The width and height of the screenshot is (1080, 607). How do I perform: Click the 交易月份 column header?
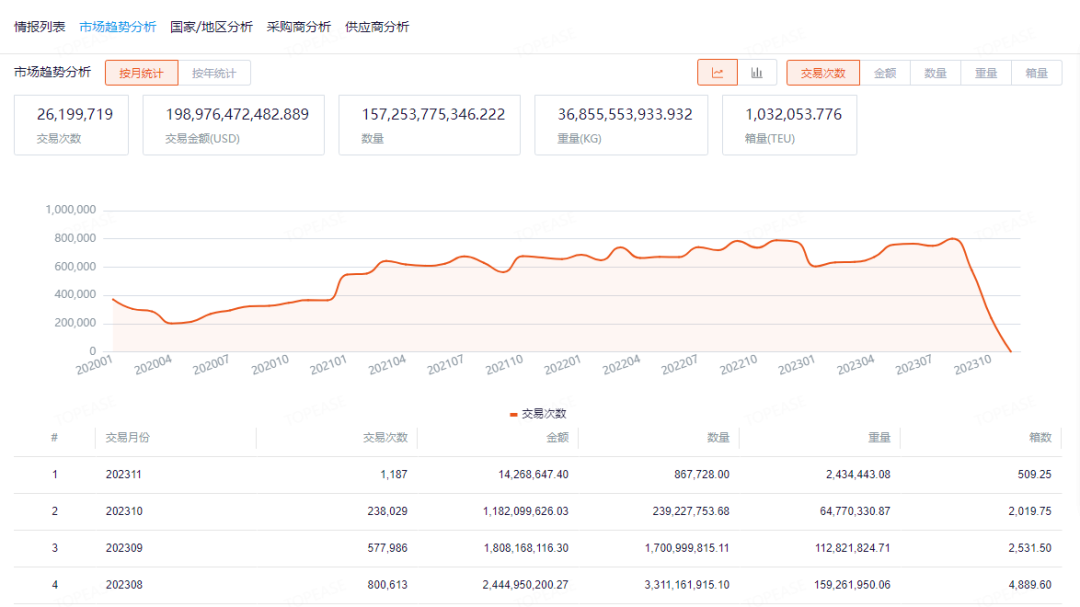(127, 438)
